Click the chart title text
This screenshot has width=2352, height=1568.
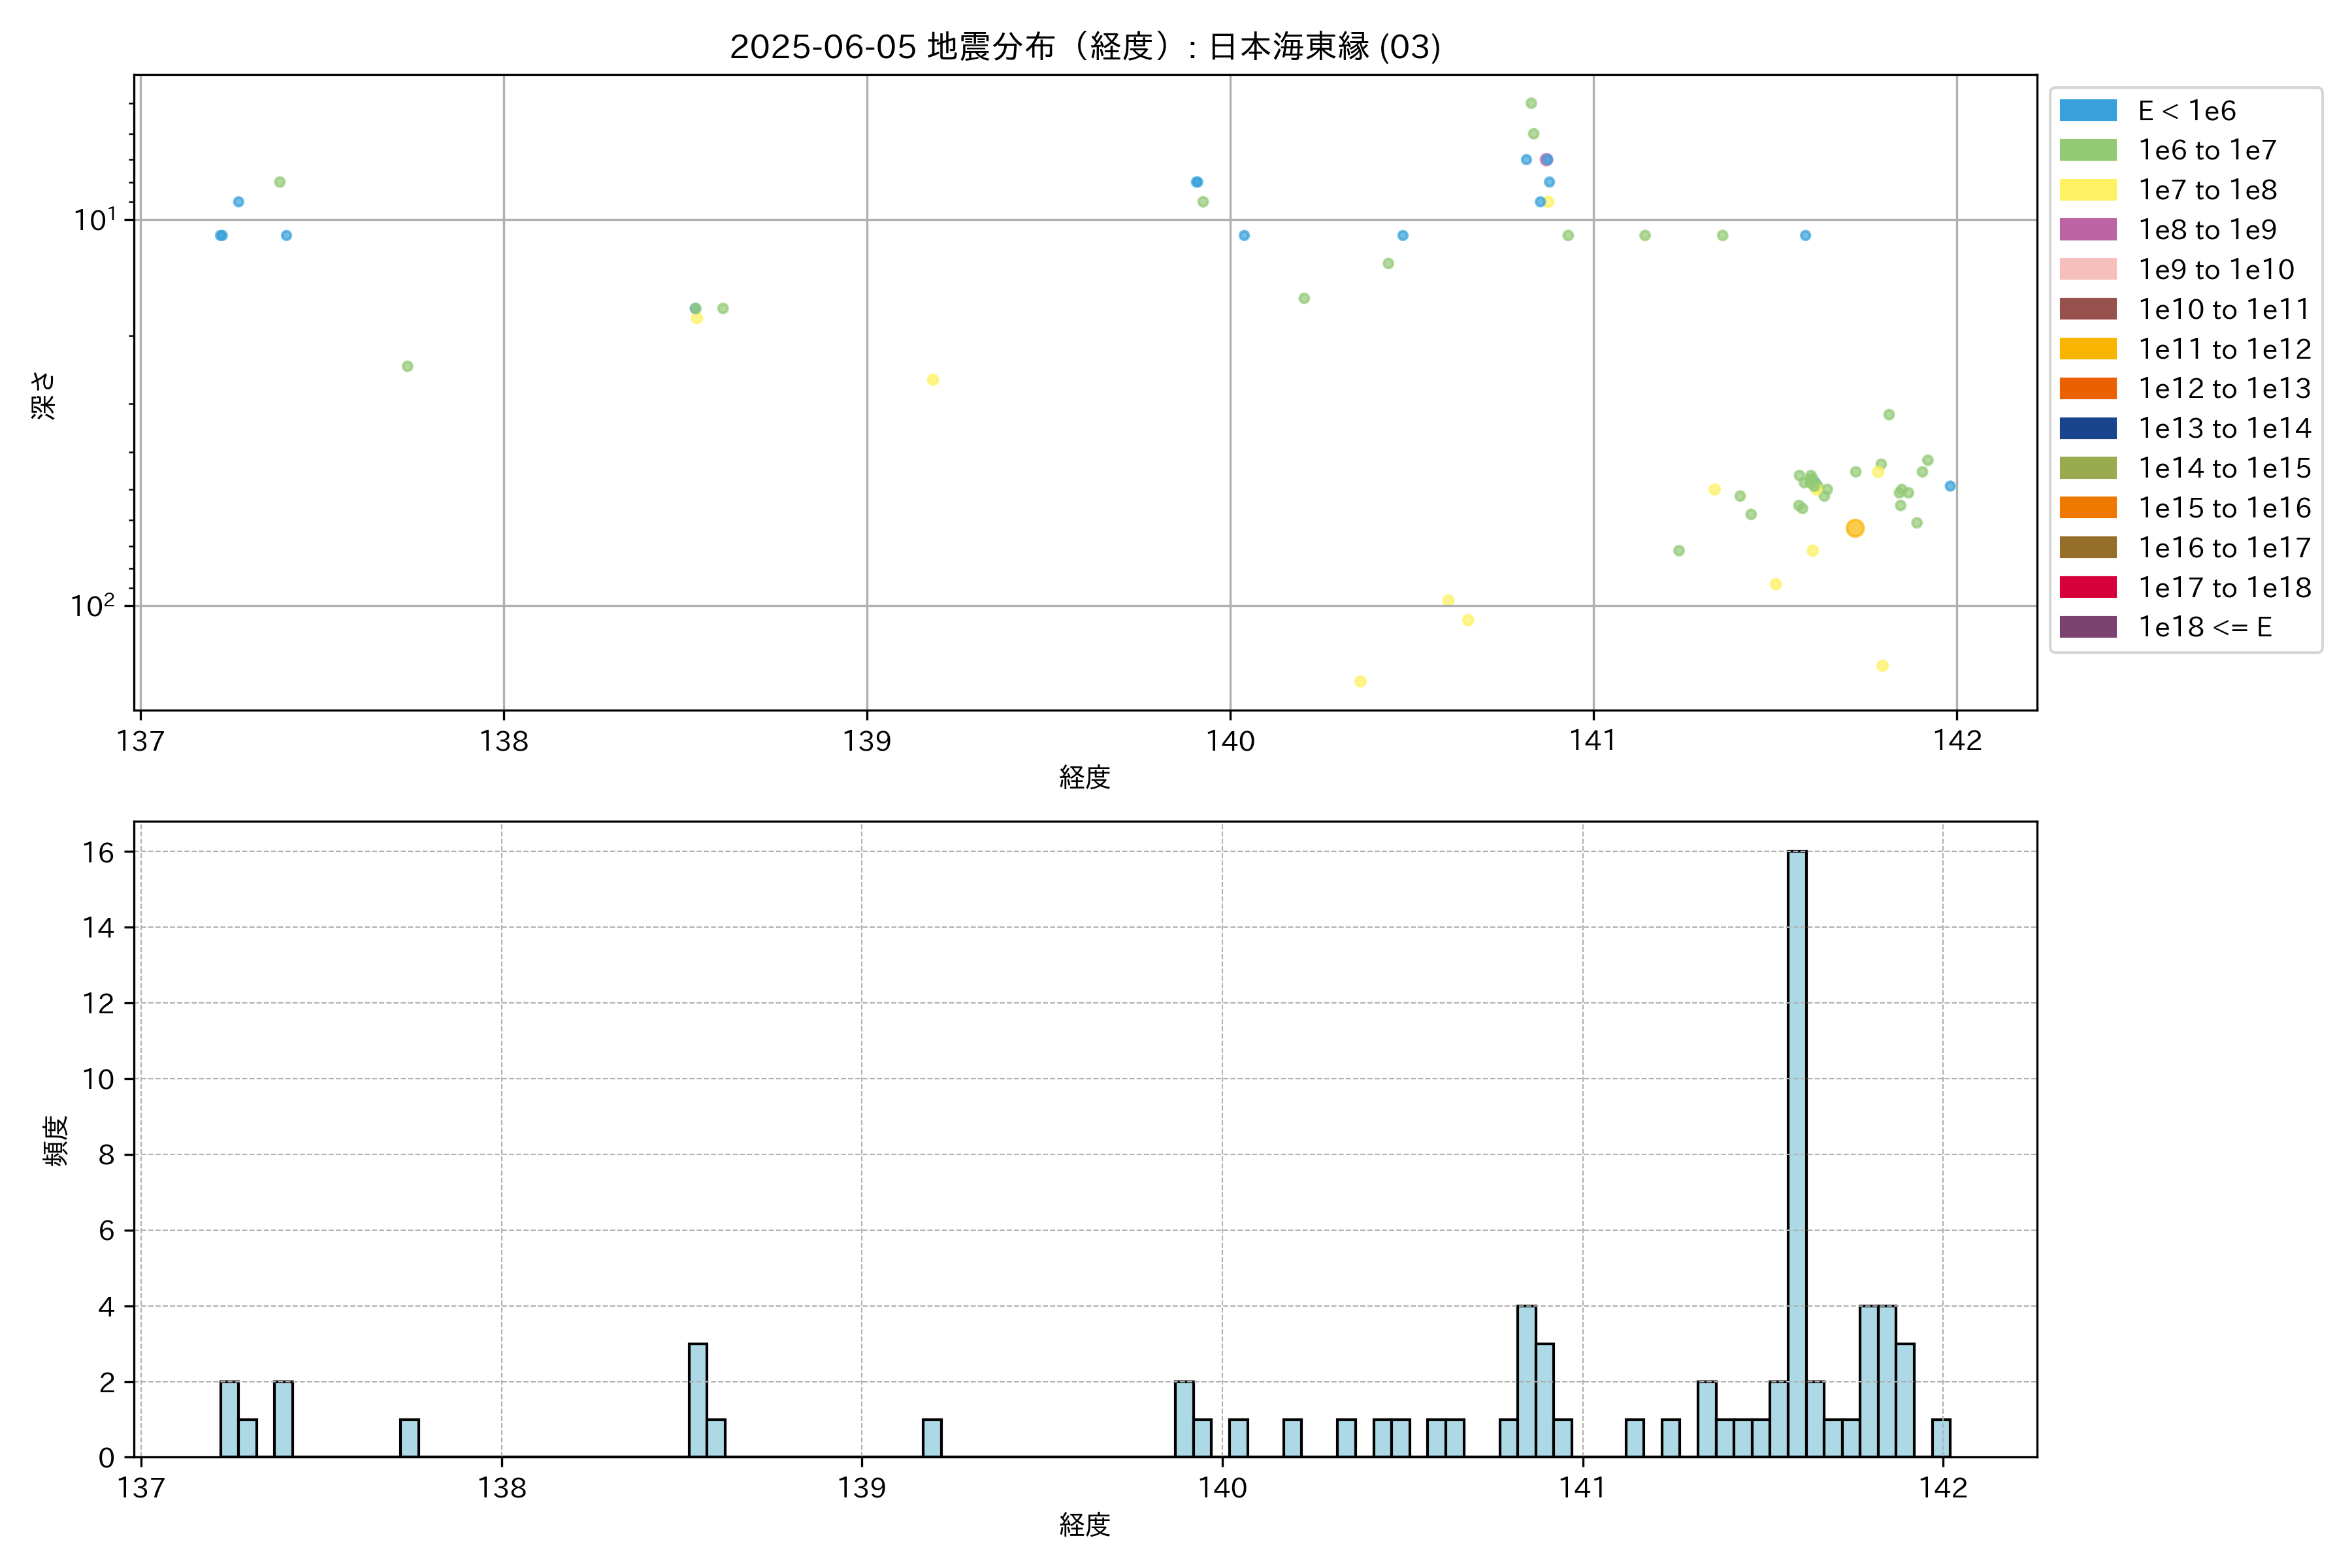1085,46
